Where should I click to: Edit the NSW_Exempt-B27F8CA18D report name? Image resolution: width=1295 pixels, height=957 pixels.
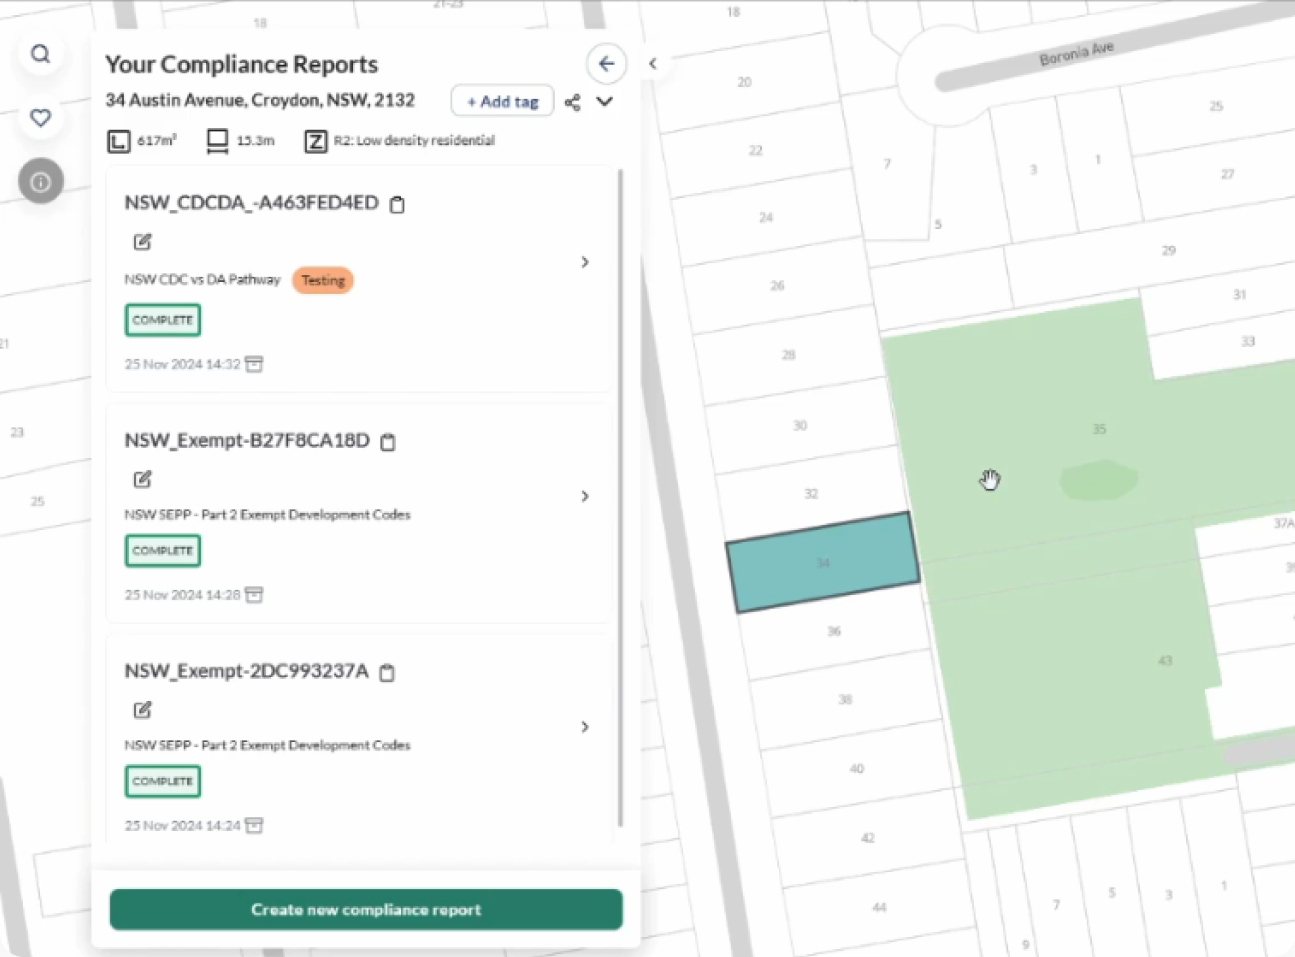click(x=142, y=480)
